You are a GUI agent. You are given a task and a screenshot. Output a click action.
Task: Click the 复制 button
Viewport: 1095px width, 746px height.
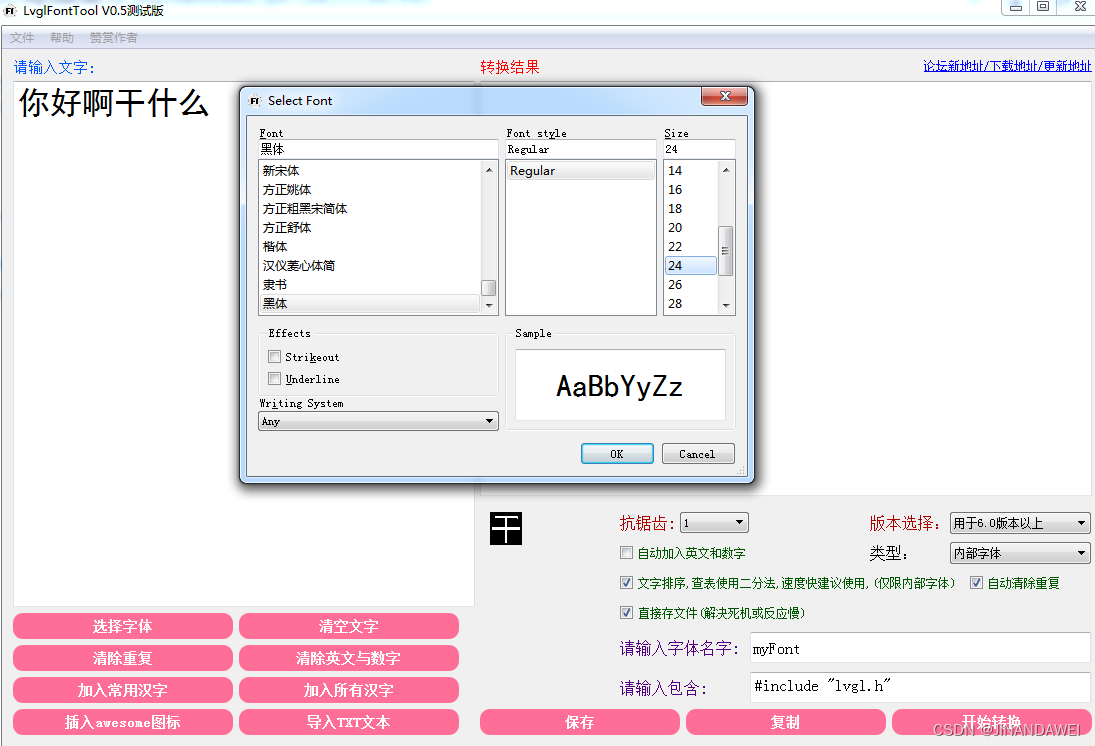coord(786,722)
